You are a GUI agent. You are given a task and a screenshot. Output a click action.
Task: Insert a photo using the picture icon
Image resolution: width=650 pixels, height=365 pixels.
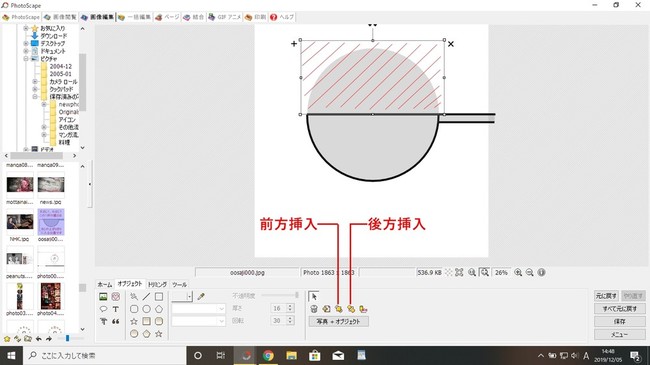point(103,297)
